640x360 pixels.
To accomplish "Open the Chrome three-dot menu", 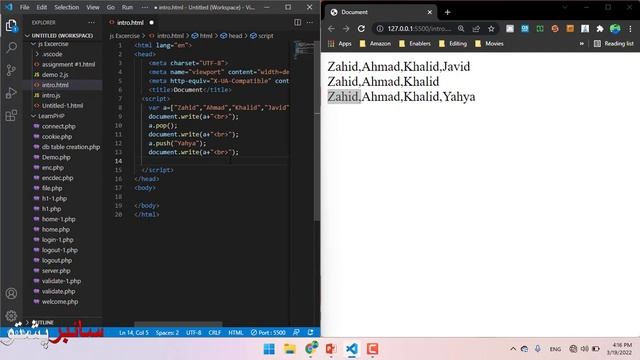I will (630, 29).
